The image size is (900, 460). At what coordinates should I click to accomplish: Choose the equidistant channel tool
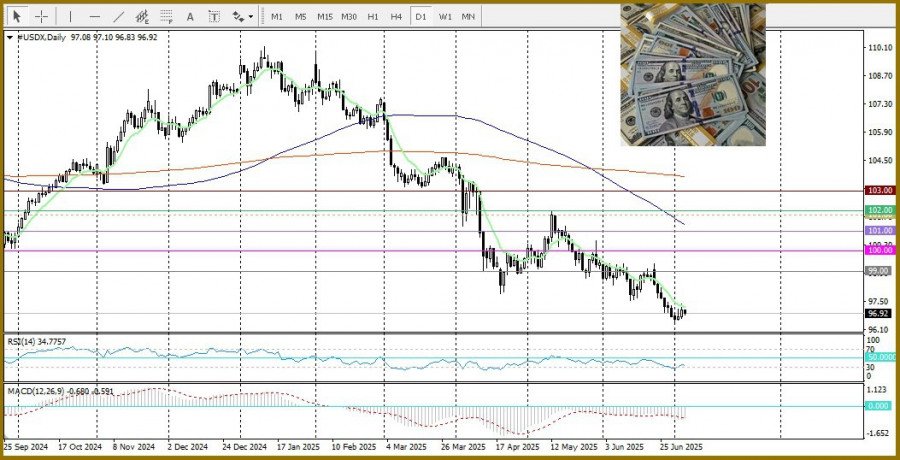pos(142,17)
